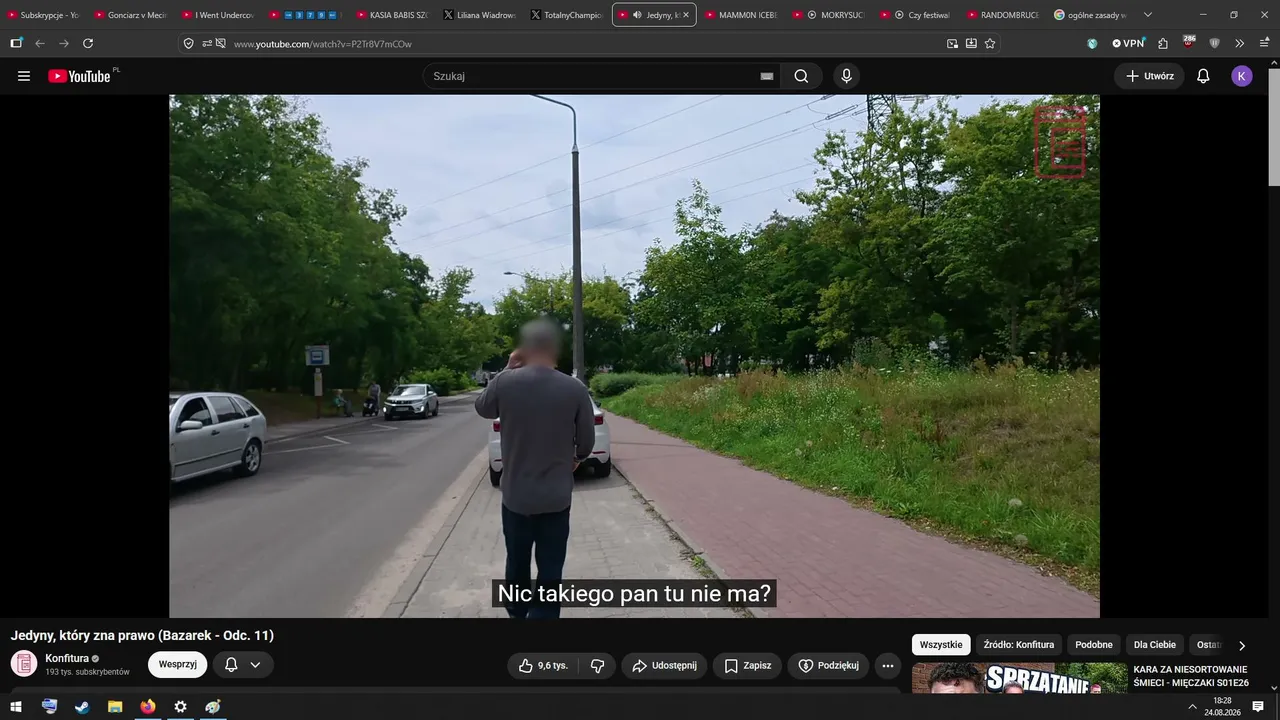Show more filter chips with the arrow
This screenshot has width=1280, height=720.
pos(1242,646)
